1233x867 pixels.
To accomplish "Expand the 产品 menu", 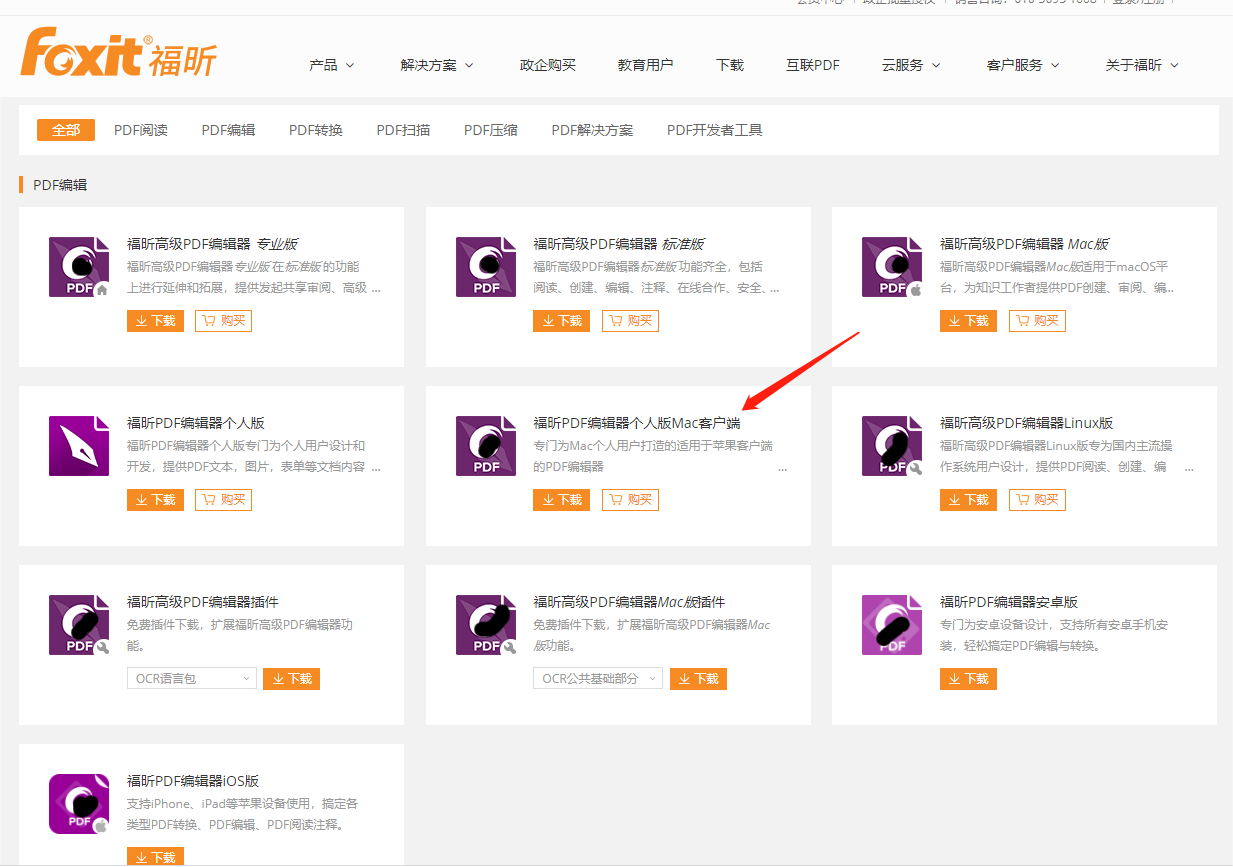I will tap(332, 65).
